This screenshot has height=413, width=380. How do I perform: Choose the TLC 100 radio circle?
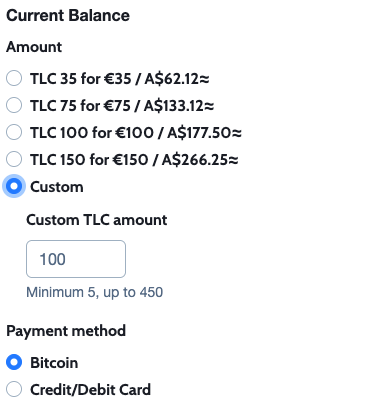(x=14, y=132)
